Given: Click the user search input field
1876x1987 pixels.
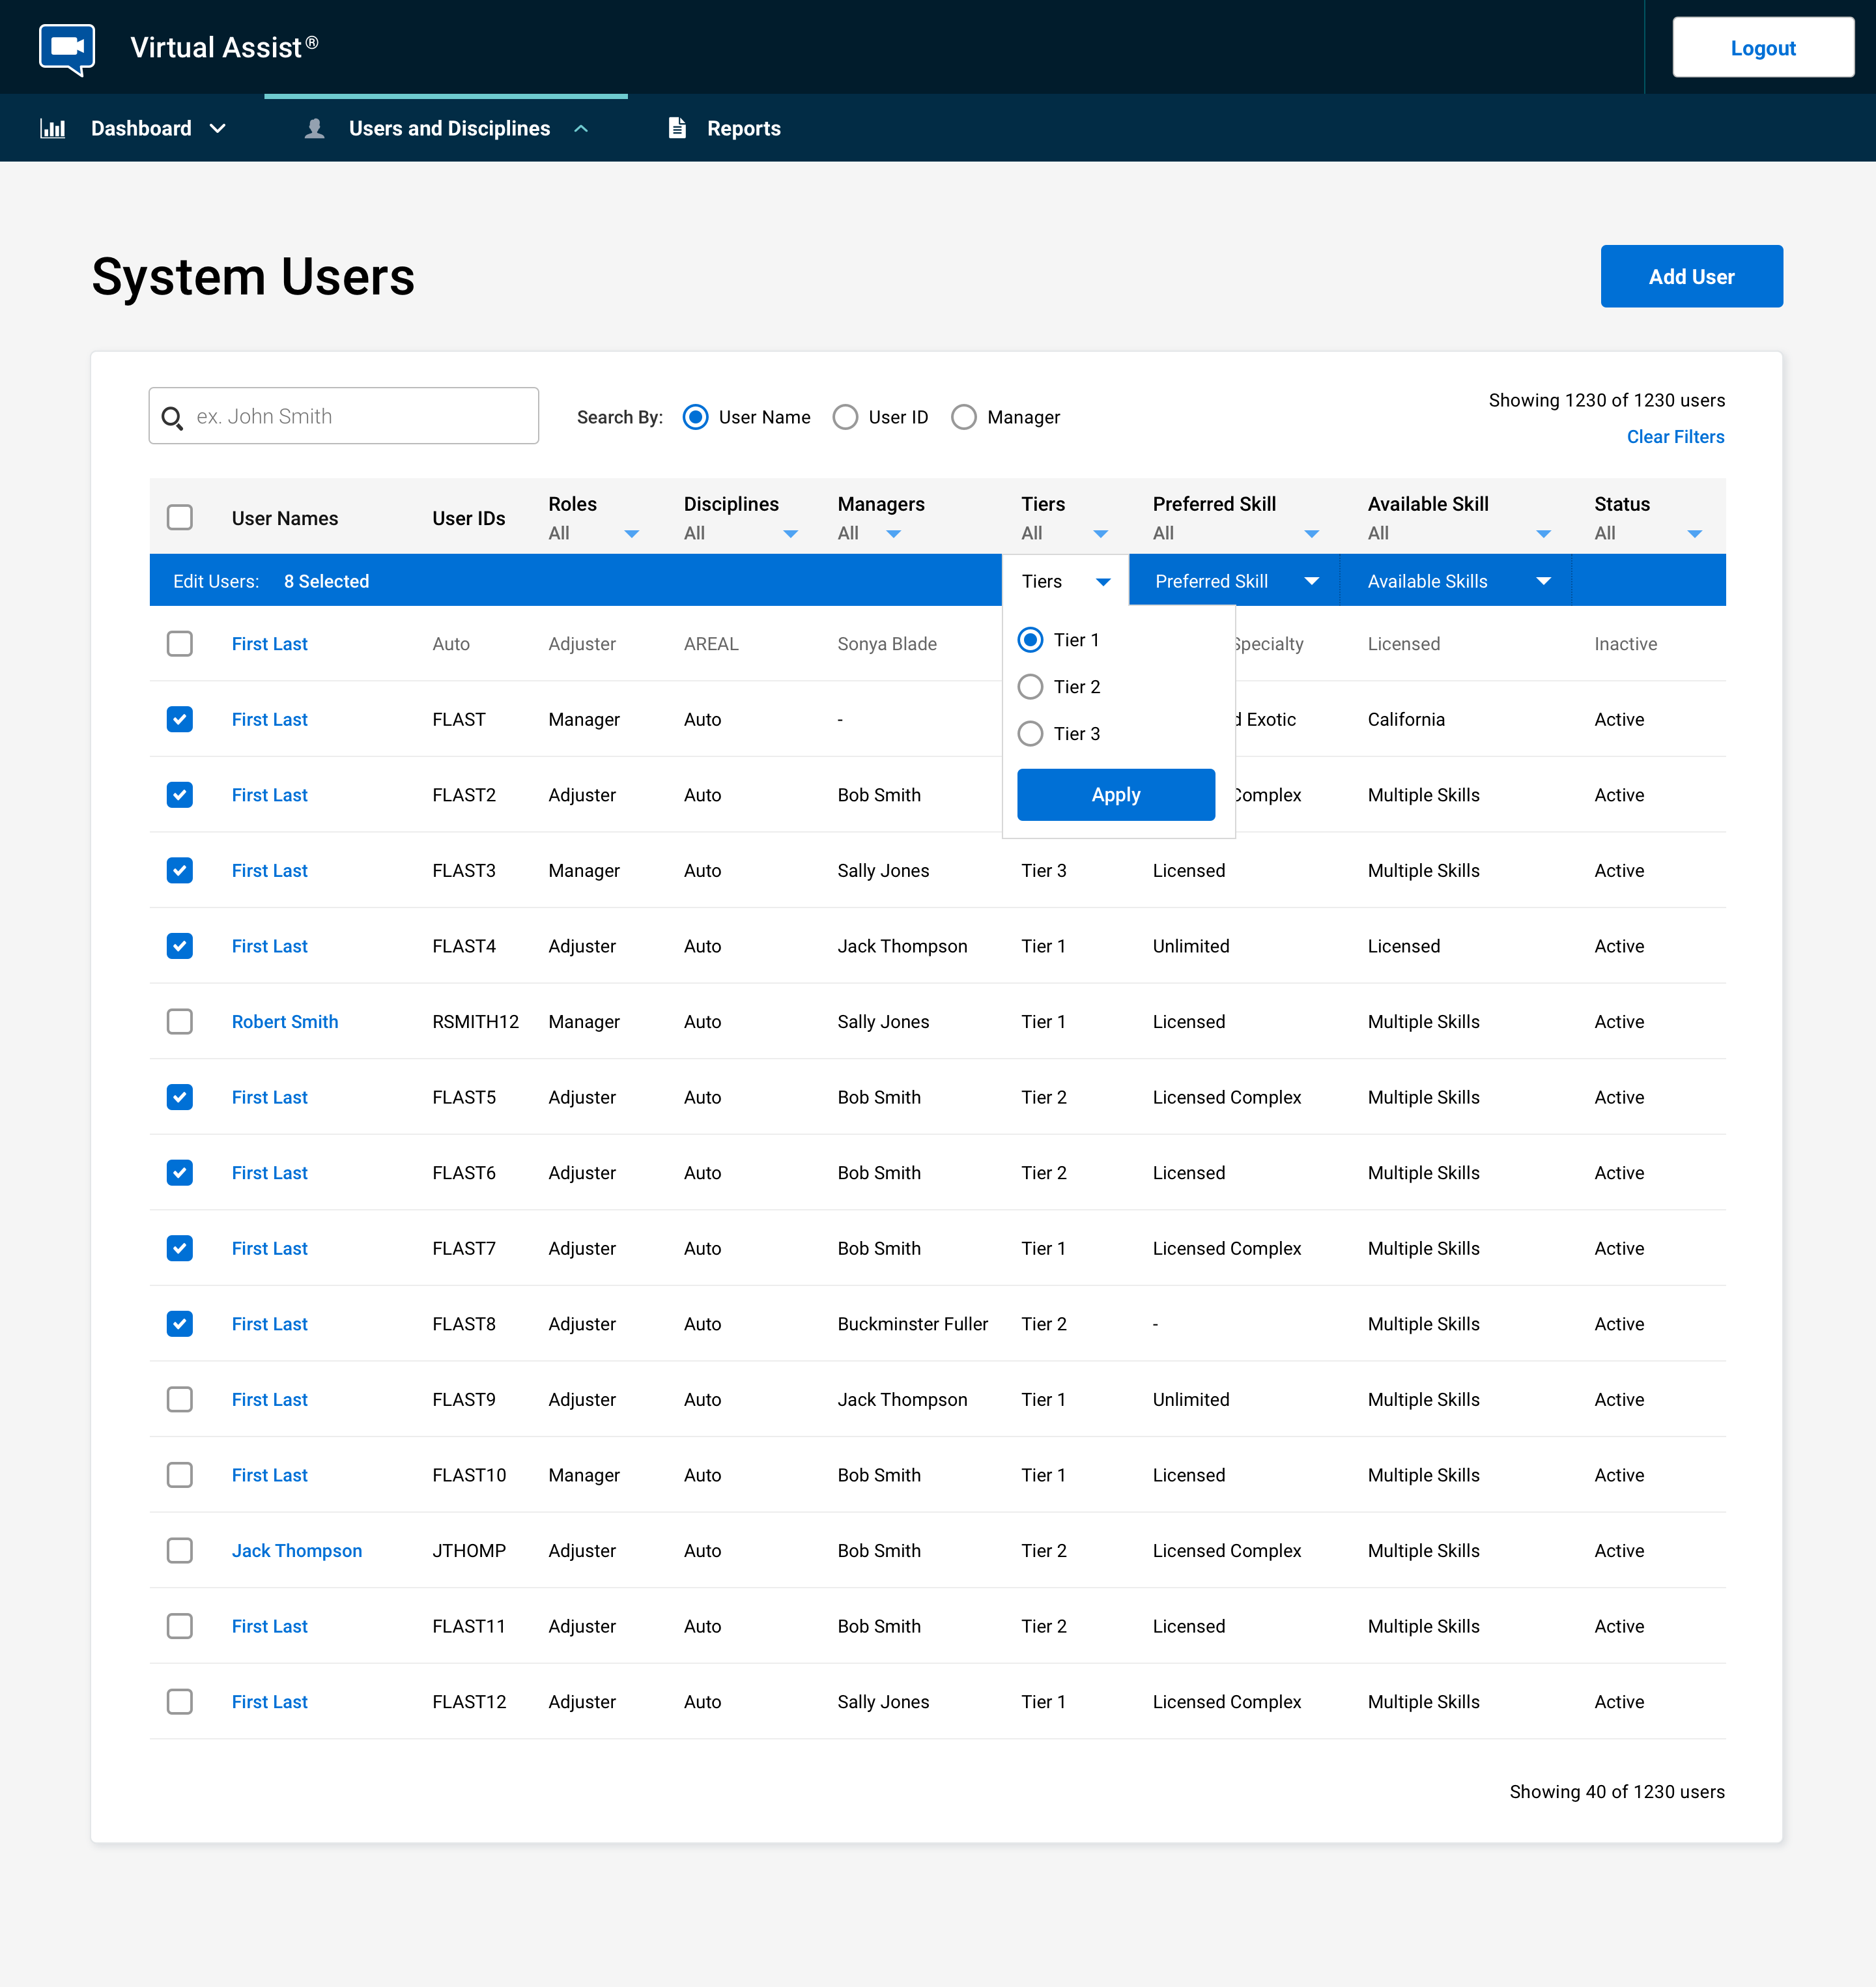Looking at the screenshot, I should click(x=360, y=417).
